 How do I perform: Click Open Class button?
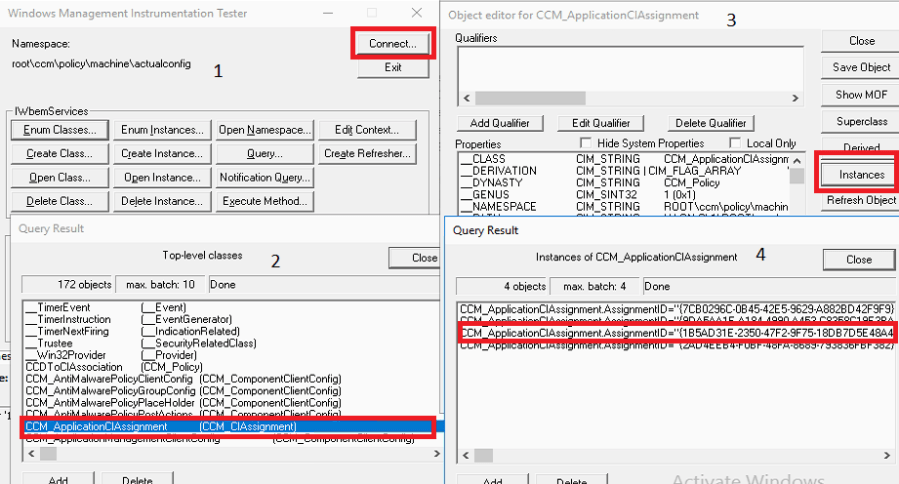(60, 178)
